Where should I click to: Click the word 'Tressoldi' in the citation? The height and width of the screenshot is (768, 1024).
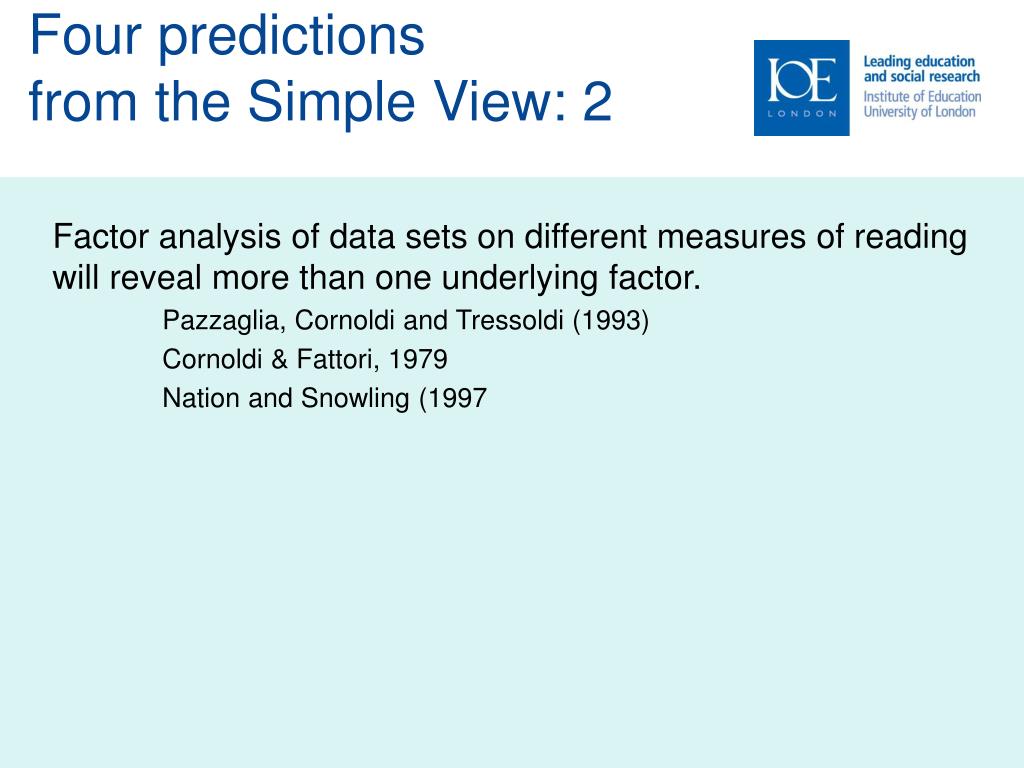tap(509, 321)
